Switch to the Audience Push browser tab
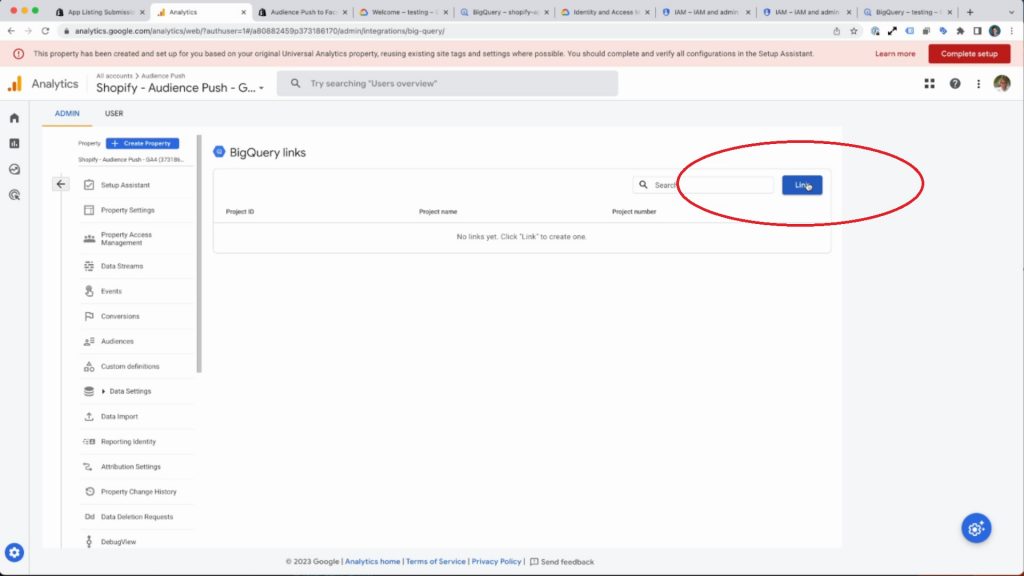 click(303, 12)
